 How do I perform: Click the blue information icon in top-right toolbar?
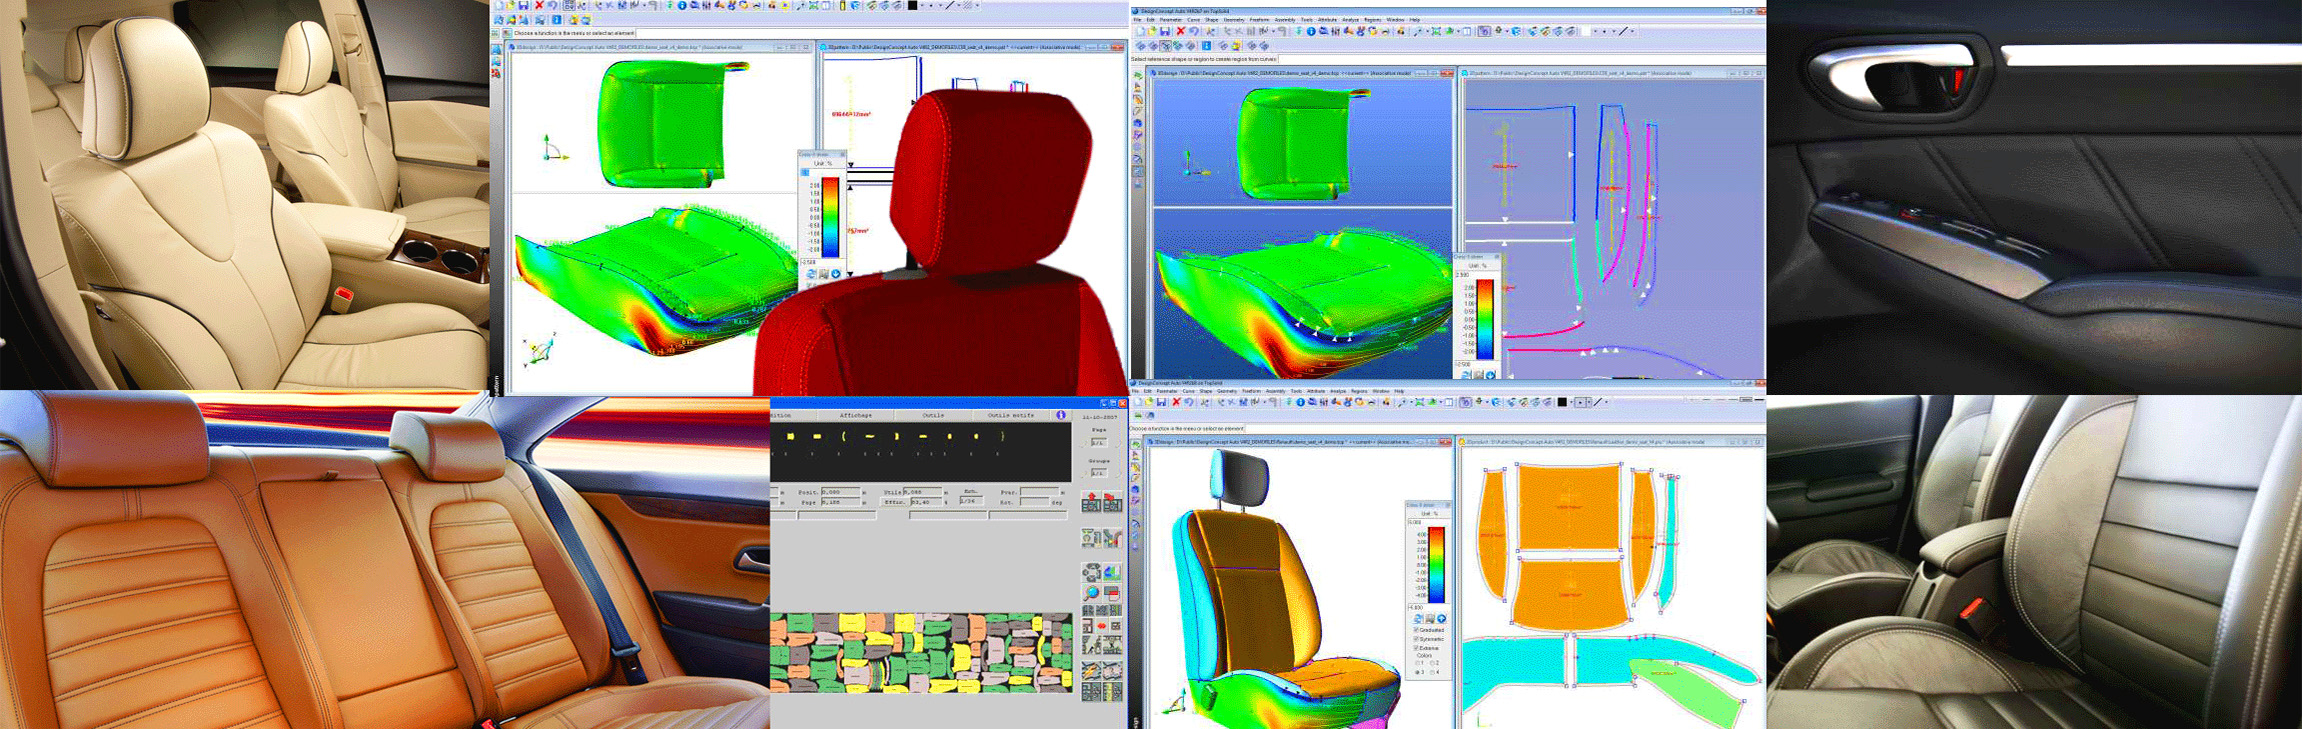pyautogui.click(x=1311, y=32)
